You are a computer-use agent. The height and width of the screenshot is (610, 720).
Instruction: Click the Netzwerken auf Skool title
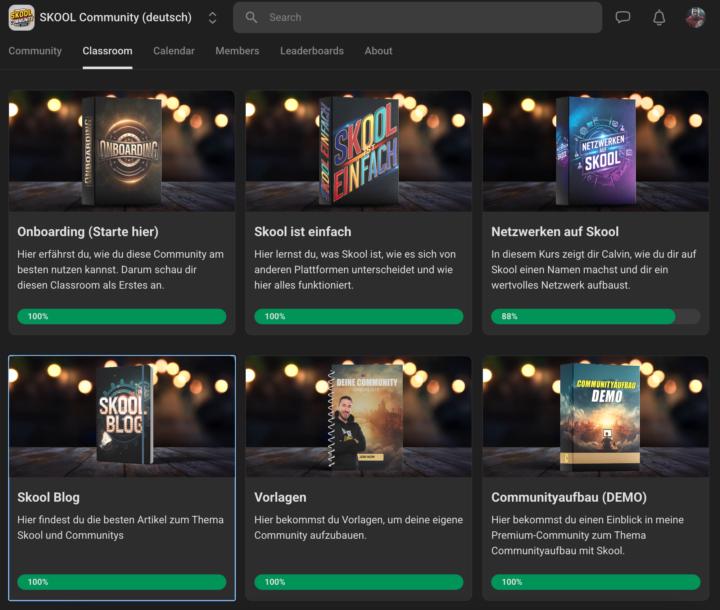[555, 232]
